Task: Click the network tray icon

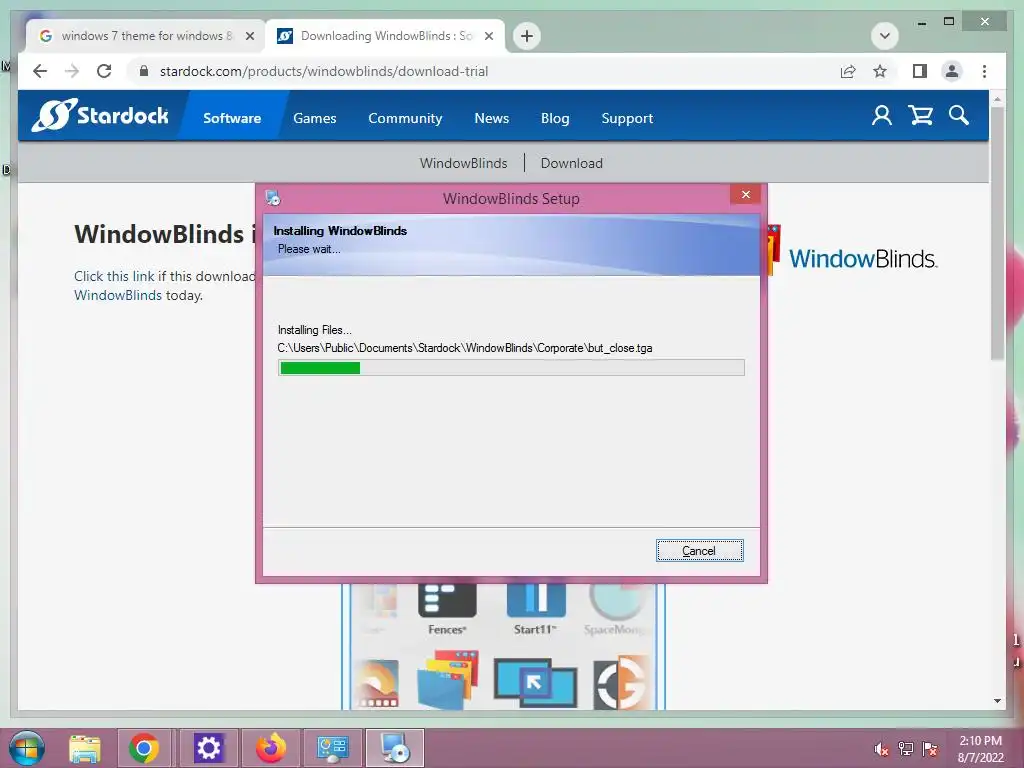Action: point(905,749)
